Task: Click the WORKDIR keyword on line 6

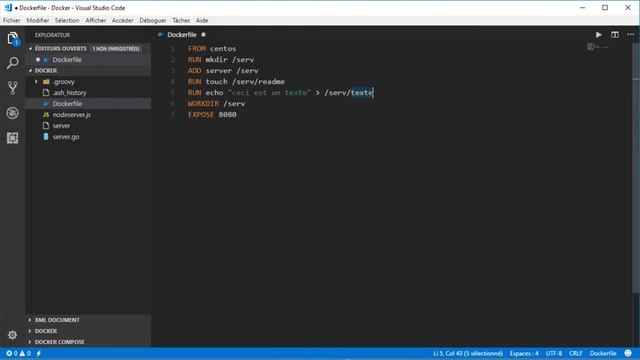Action: click(x=203, y=104)
